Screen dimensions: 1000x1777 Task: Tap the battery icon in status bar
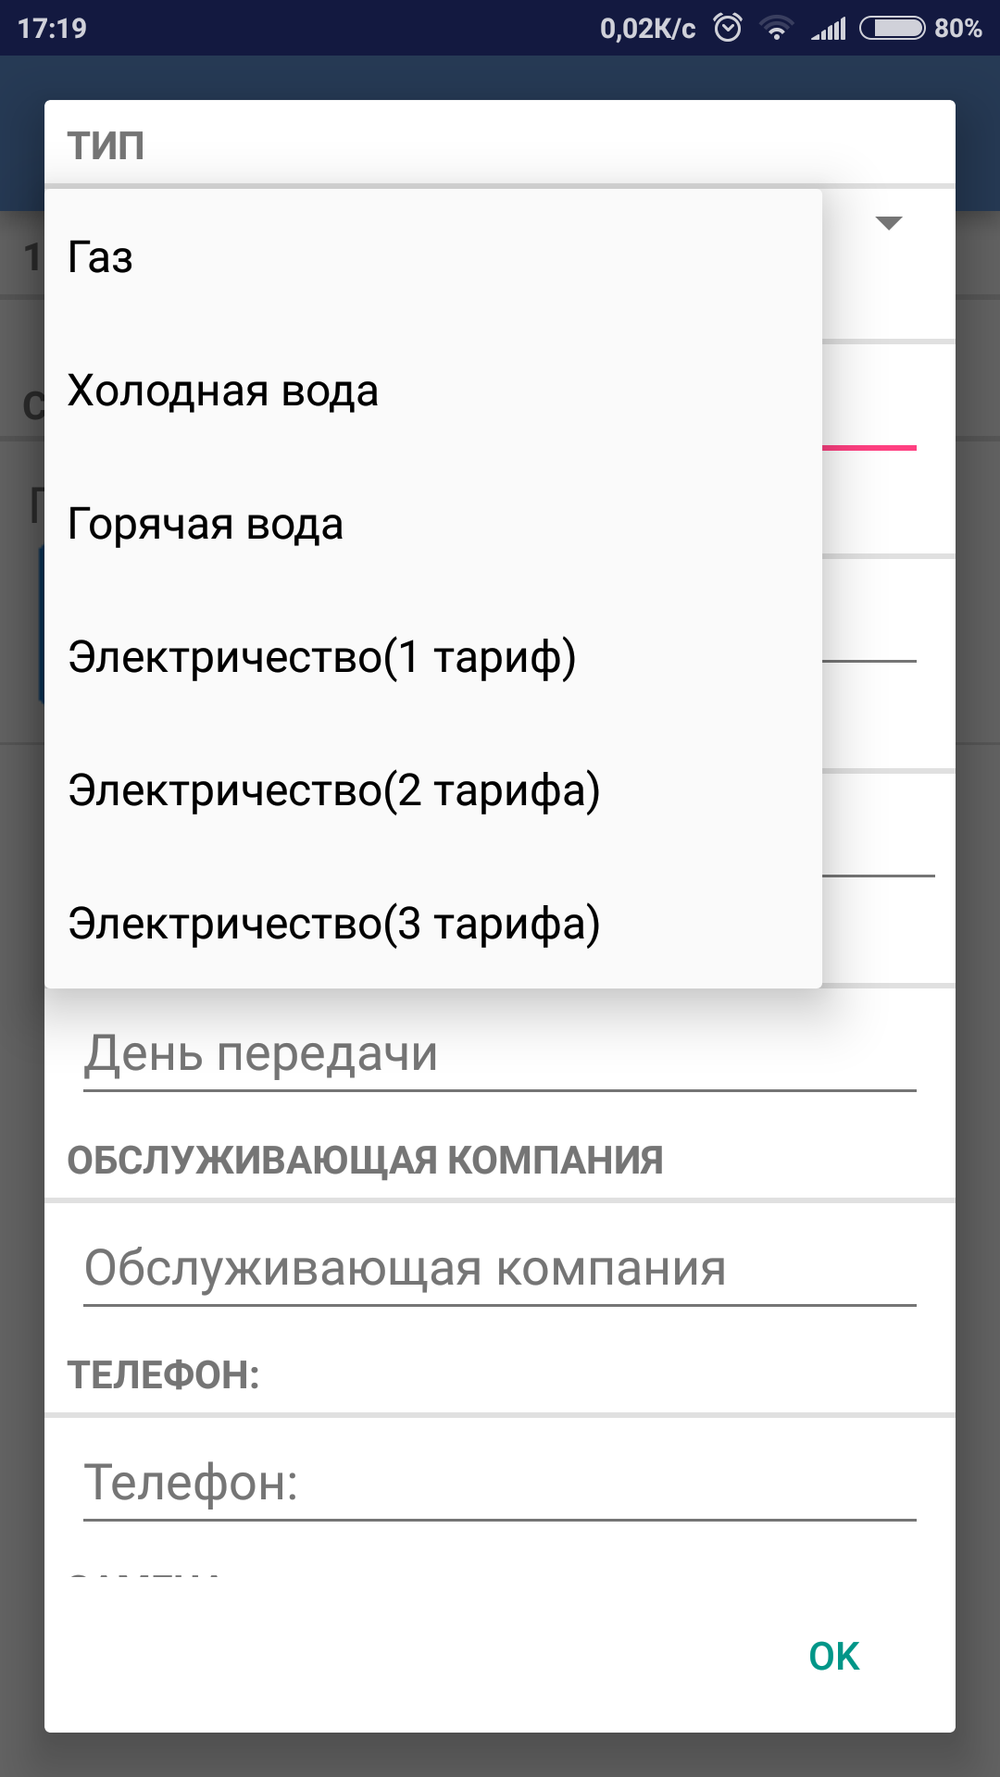pyautogui.click(x=892, y=28)
